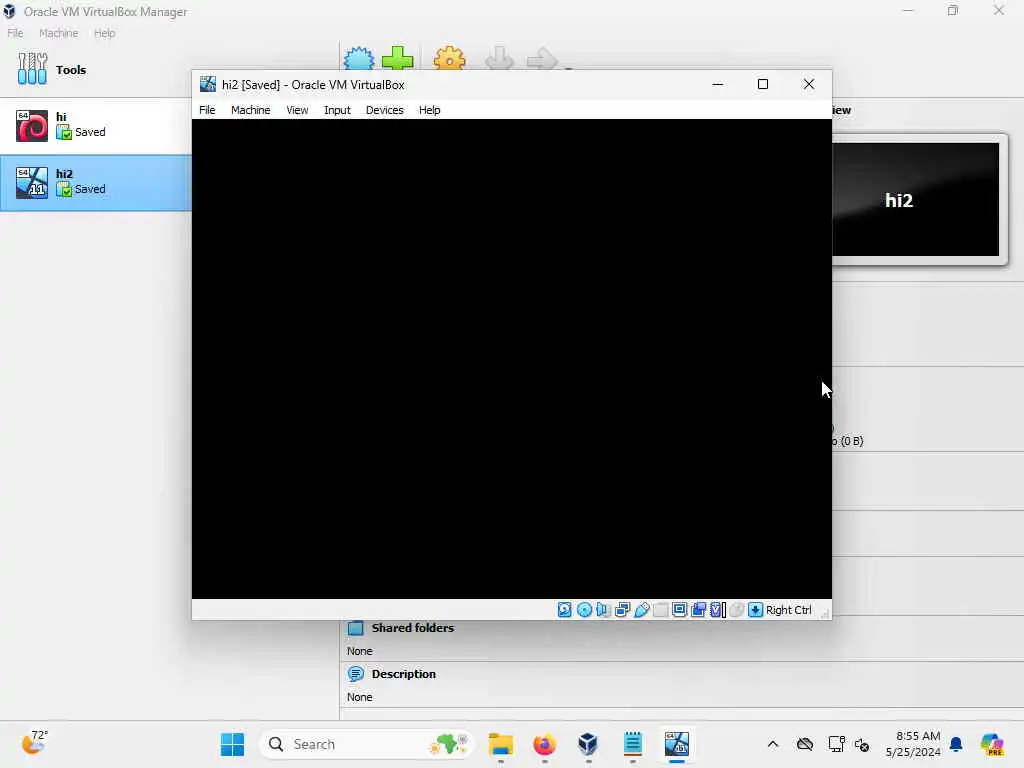
Task: Click the hard disk activity indicator in status bar
Action: 565,609
